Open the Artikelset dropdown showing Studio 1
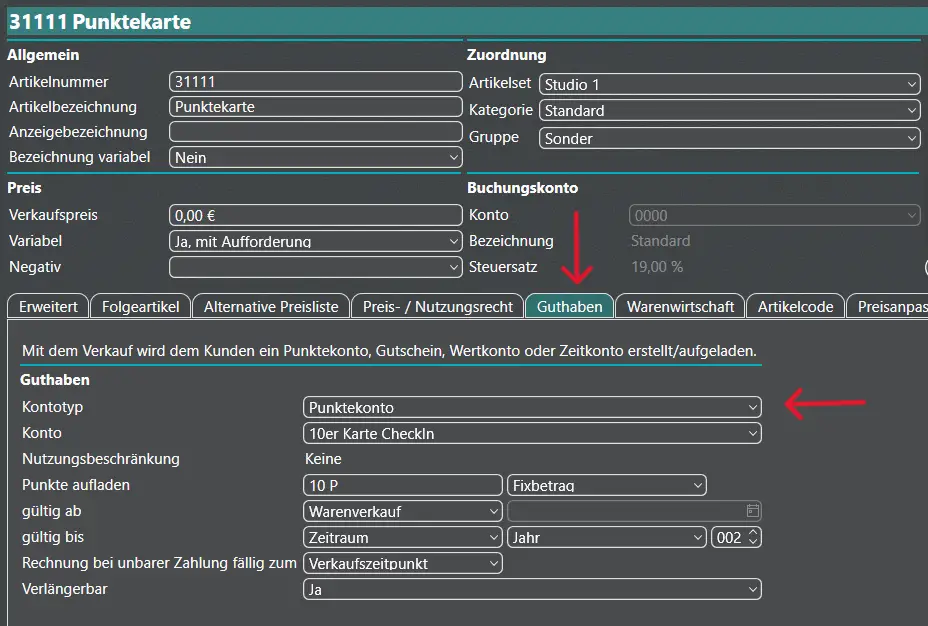The height and width of the screenshot is (626, 928). tap(730, 84)
